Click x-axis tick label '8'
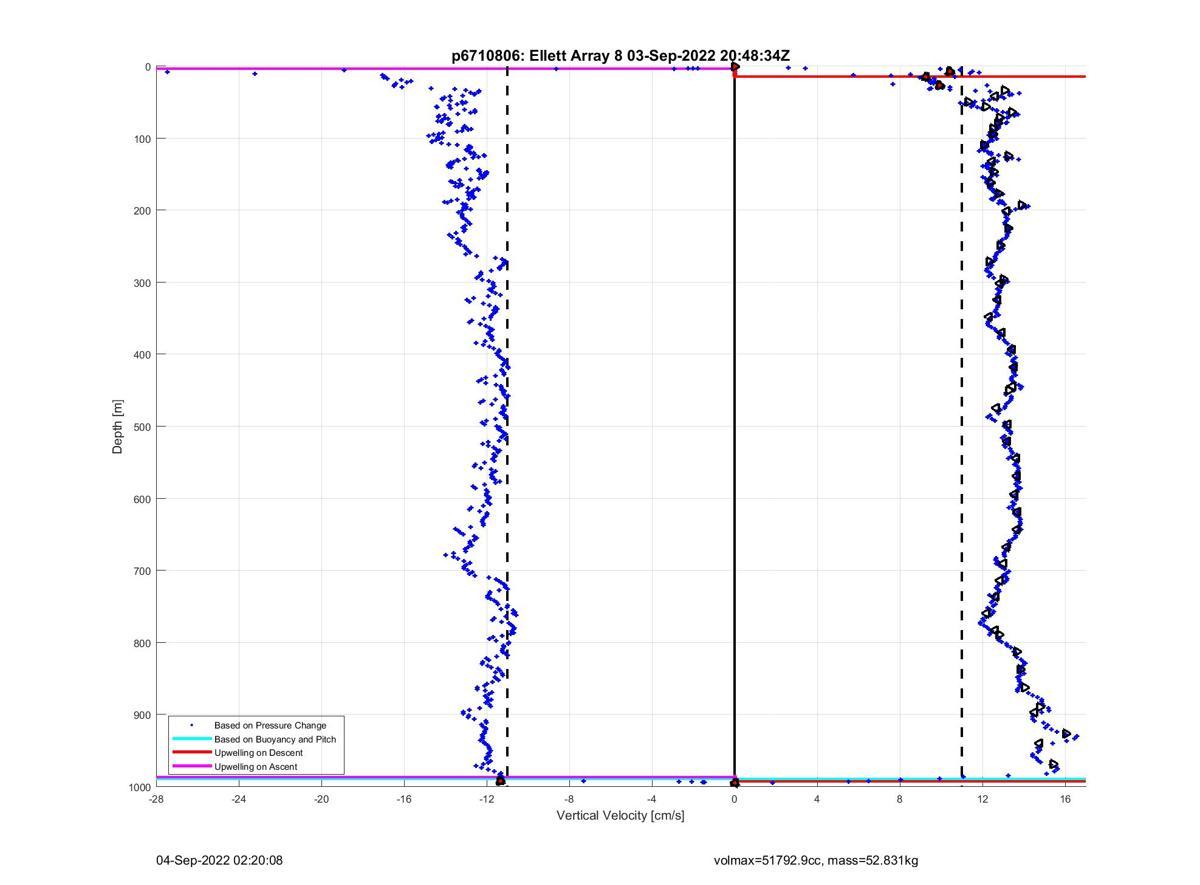 900,799
